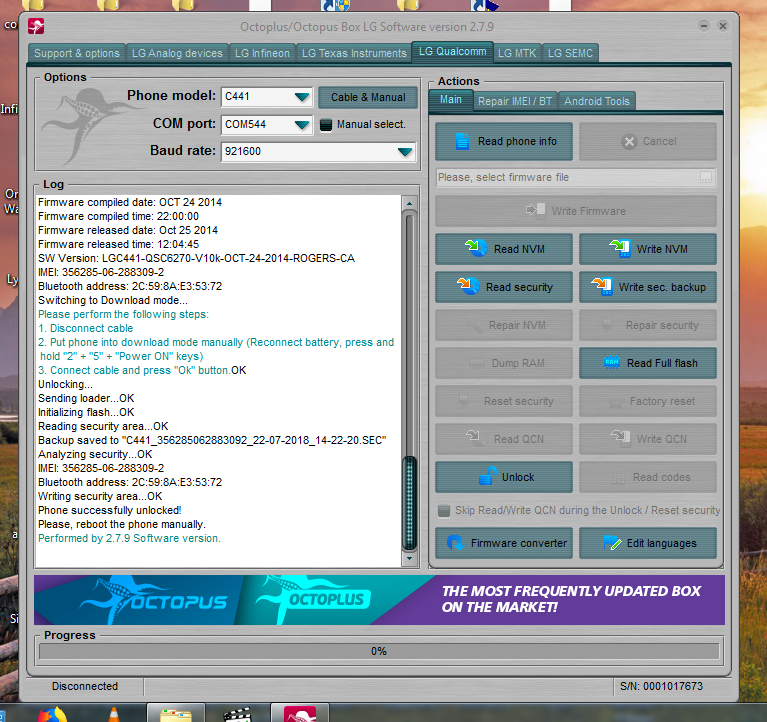
Task: Click the Read Full flash chip icon
Action: 611,362
